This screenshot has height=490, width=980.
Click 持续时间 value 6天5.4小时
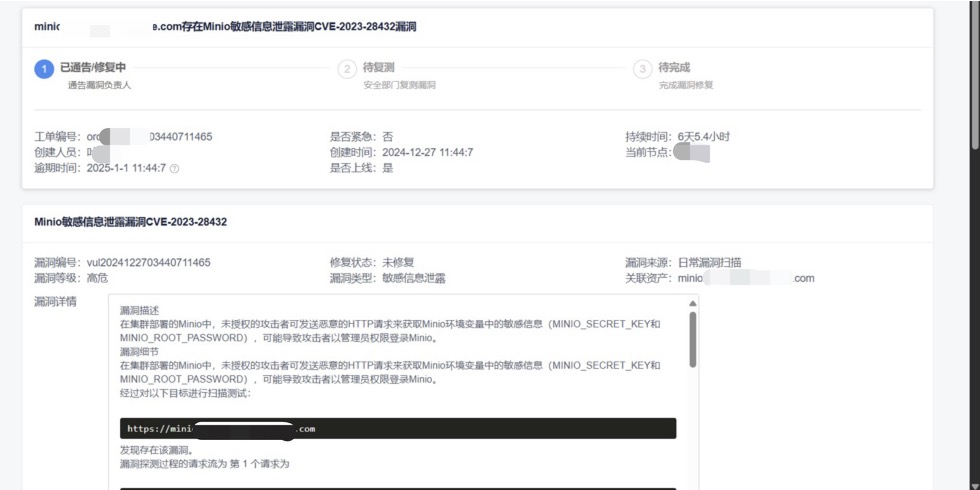click(x=703, y=136)
